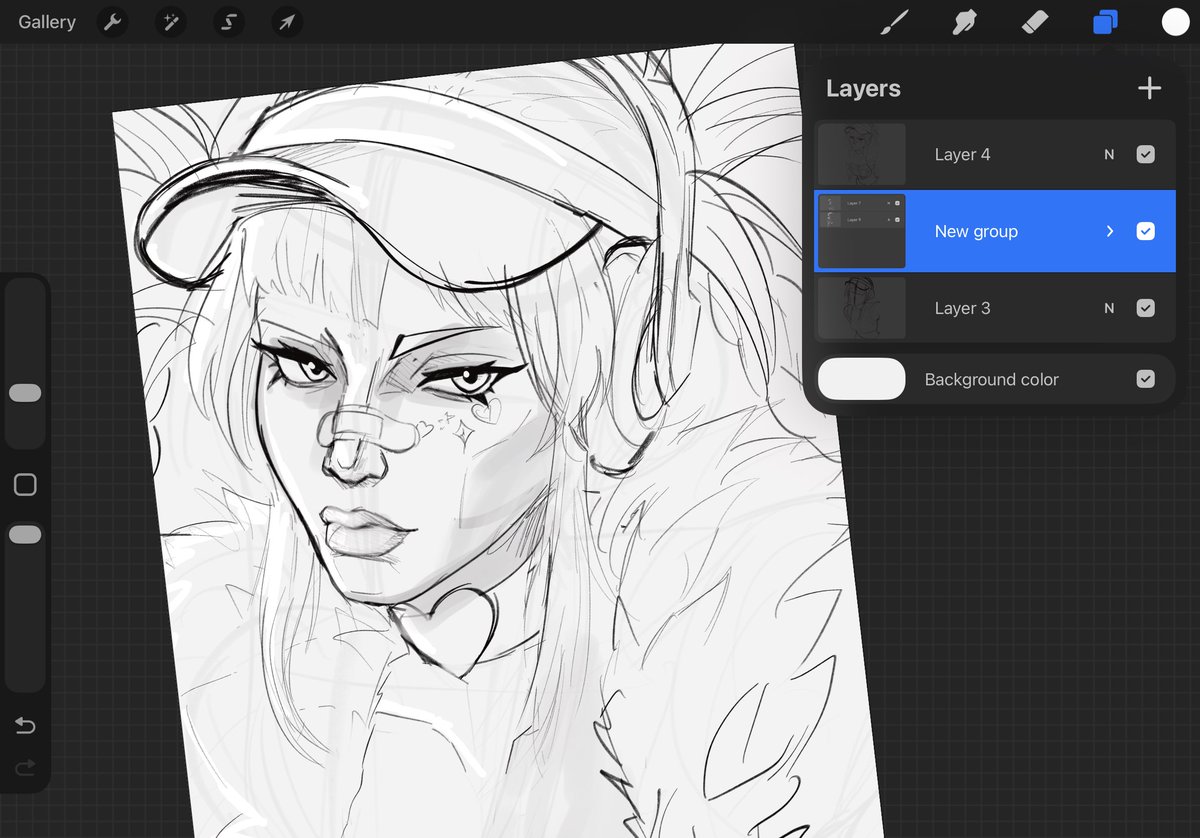Viewport: 1200px width, 838px height.
Task: Switch to the Smudge tool
Action: (964, 21)
